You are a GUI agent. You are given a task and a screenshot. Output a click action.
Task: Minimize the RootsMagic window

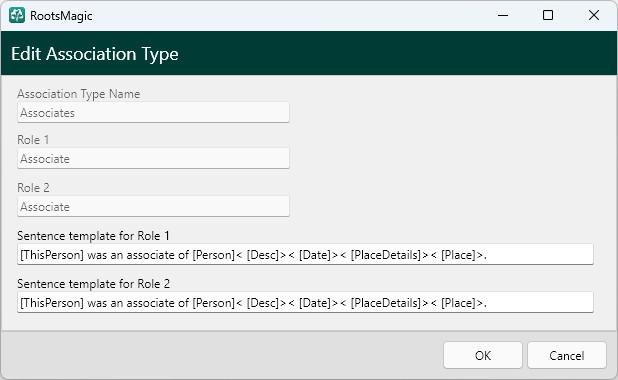[x=503, y=15]
